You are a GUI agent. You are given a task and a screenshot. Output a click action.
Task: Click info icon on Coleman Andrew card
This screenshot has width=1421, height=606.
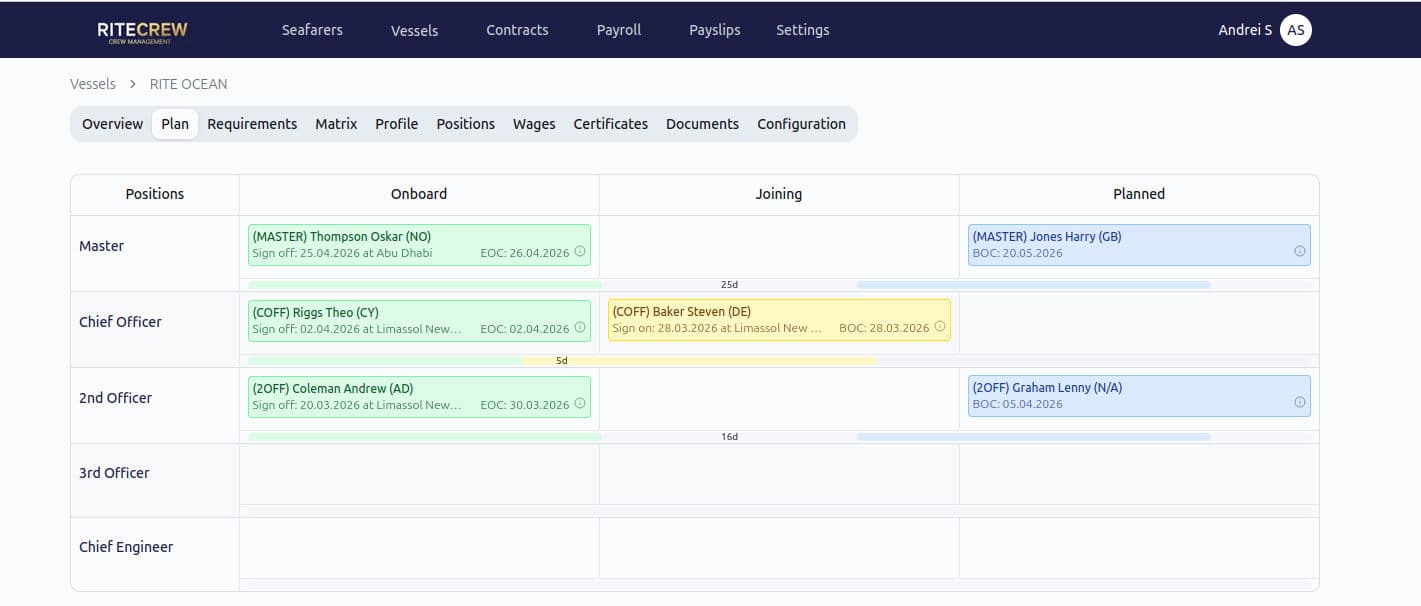pos(580,404)
